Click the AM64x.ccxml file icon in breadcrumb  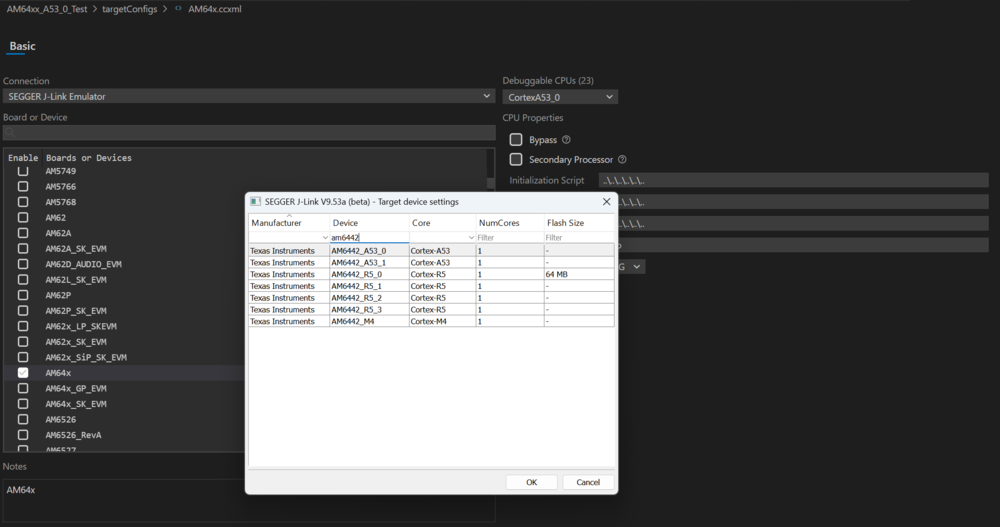click(x=178, y=9)
